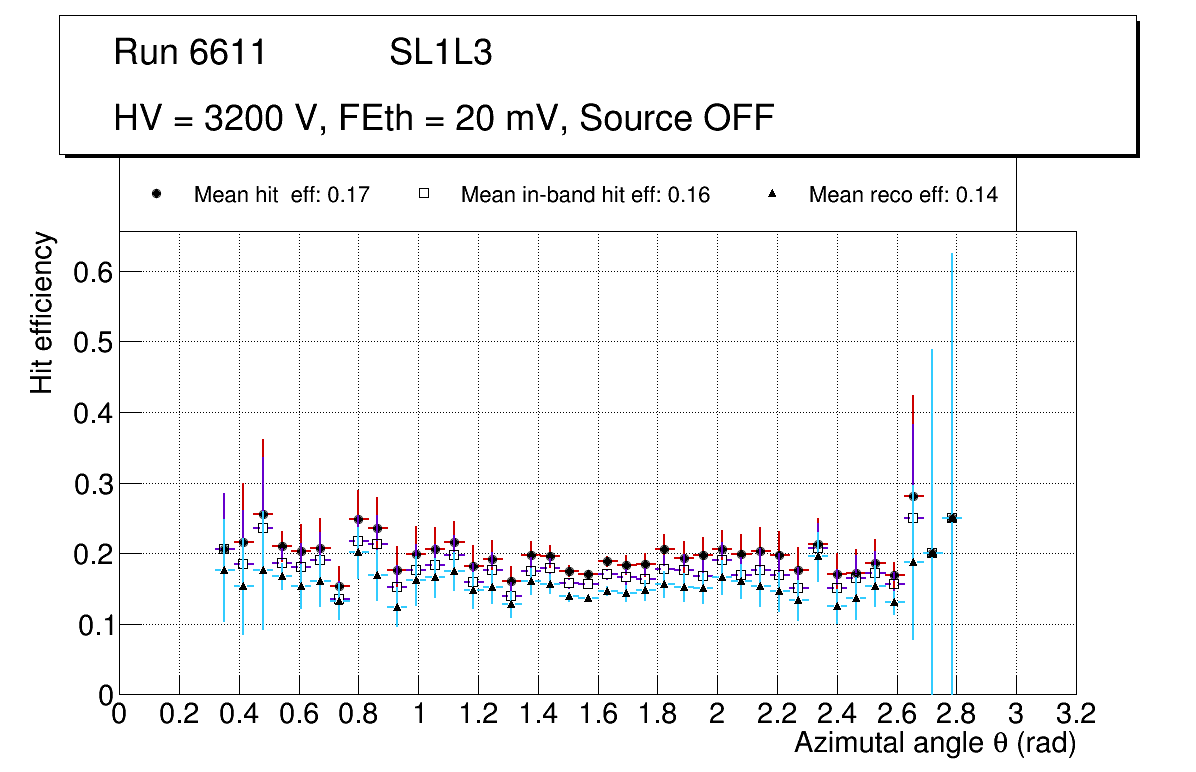
Task: Click the 'Mean reco eff: 0.14' legend text
Action: (x=903, y=195)
